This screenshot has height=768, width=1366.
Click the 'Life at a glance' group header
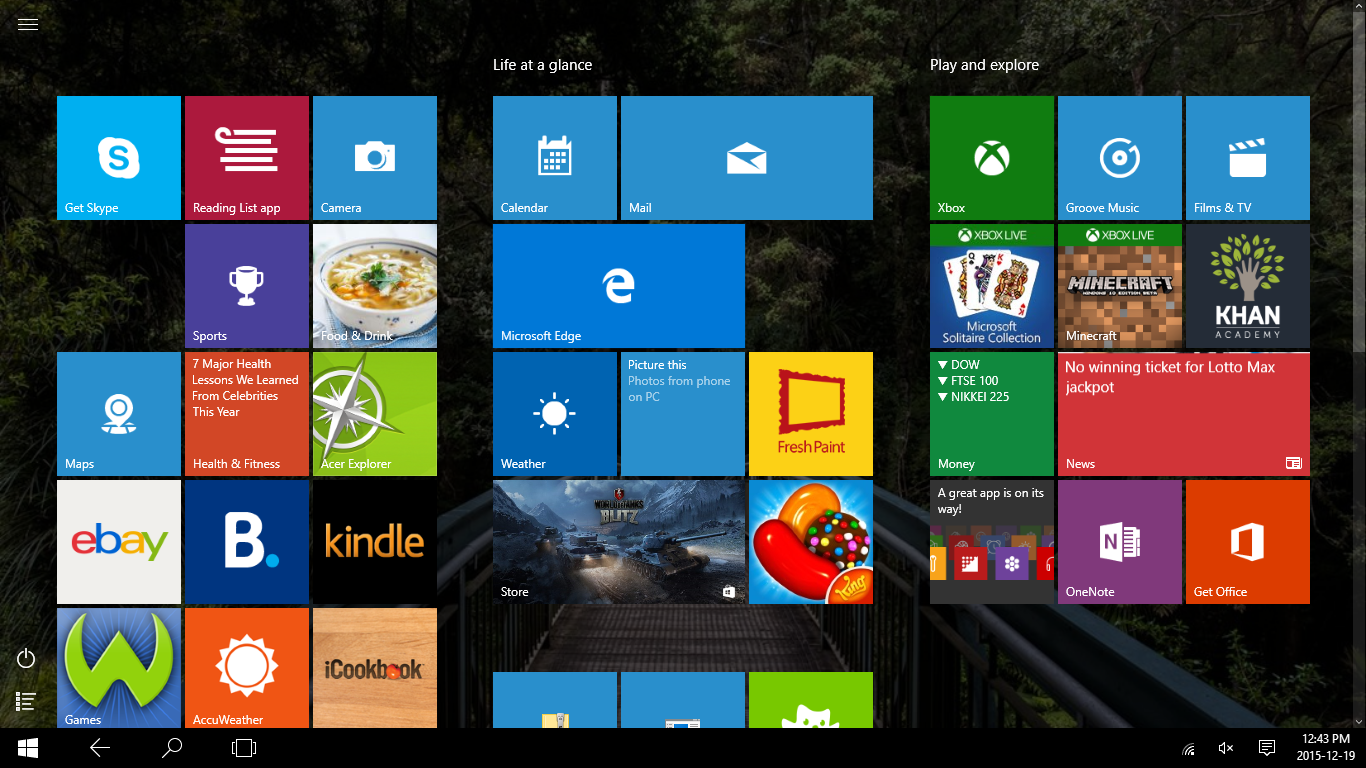543,65
